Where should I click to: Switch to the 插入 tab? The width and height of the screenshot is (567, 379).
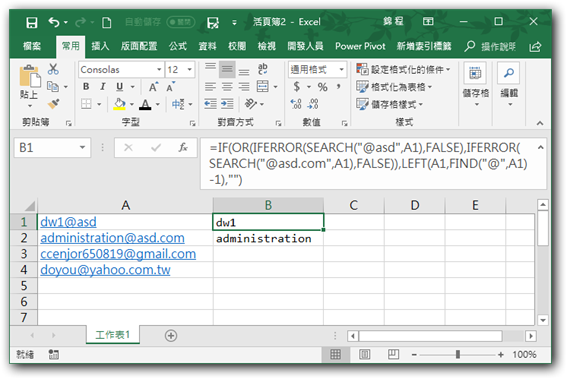(100, 46)
